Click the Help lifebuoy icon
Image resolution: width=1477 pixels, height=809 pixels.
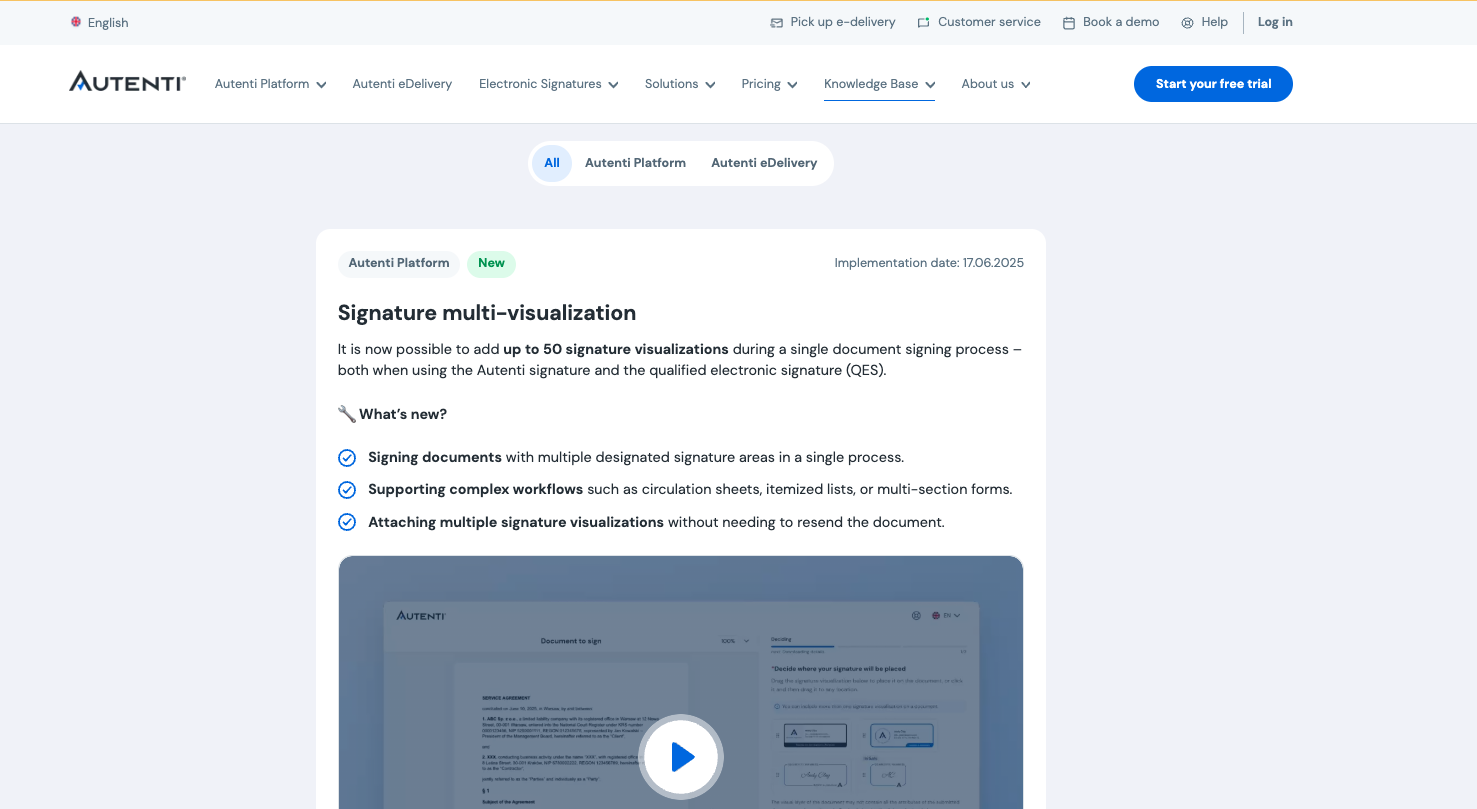[1187, 22]
